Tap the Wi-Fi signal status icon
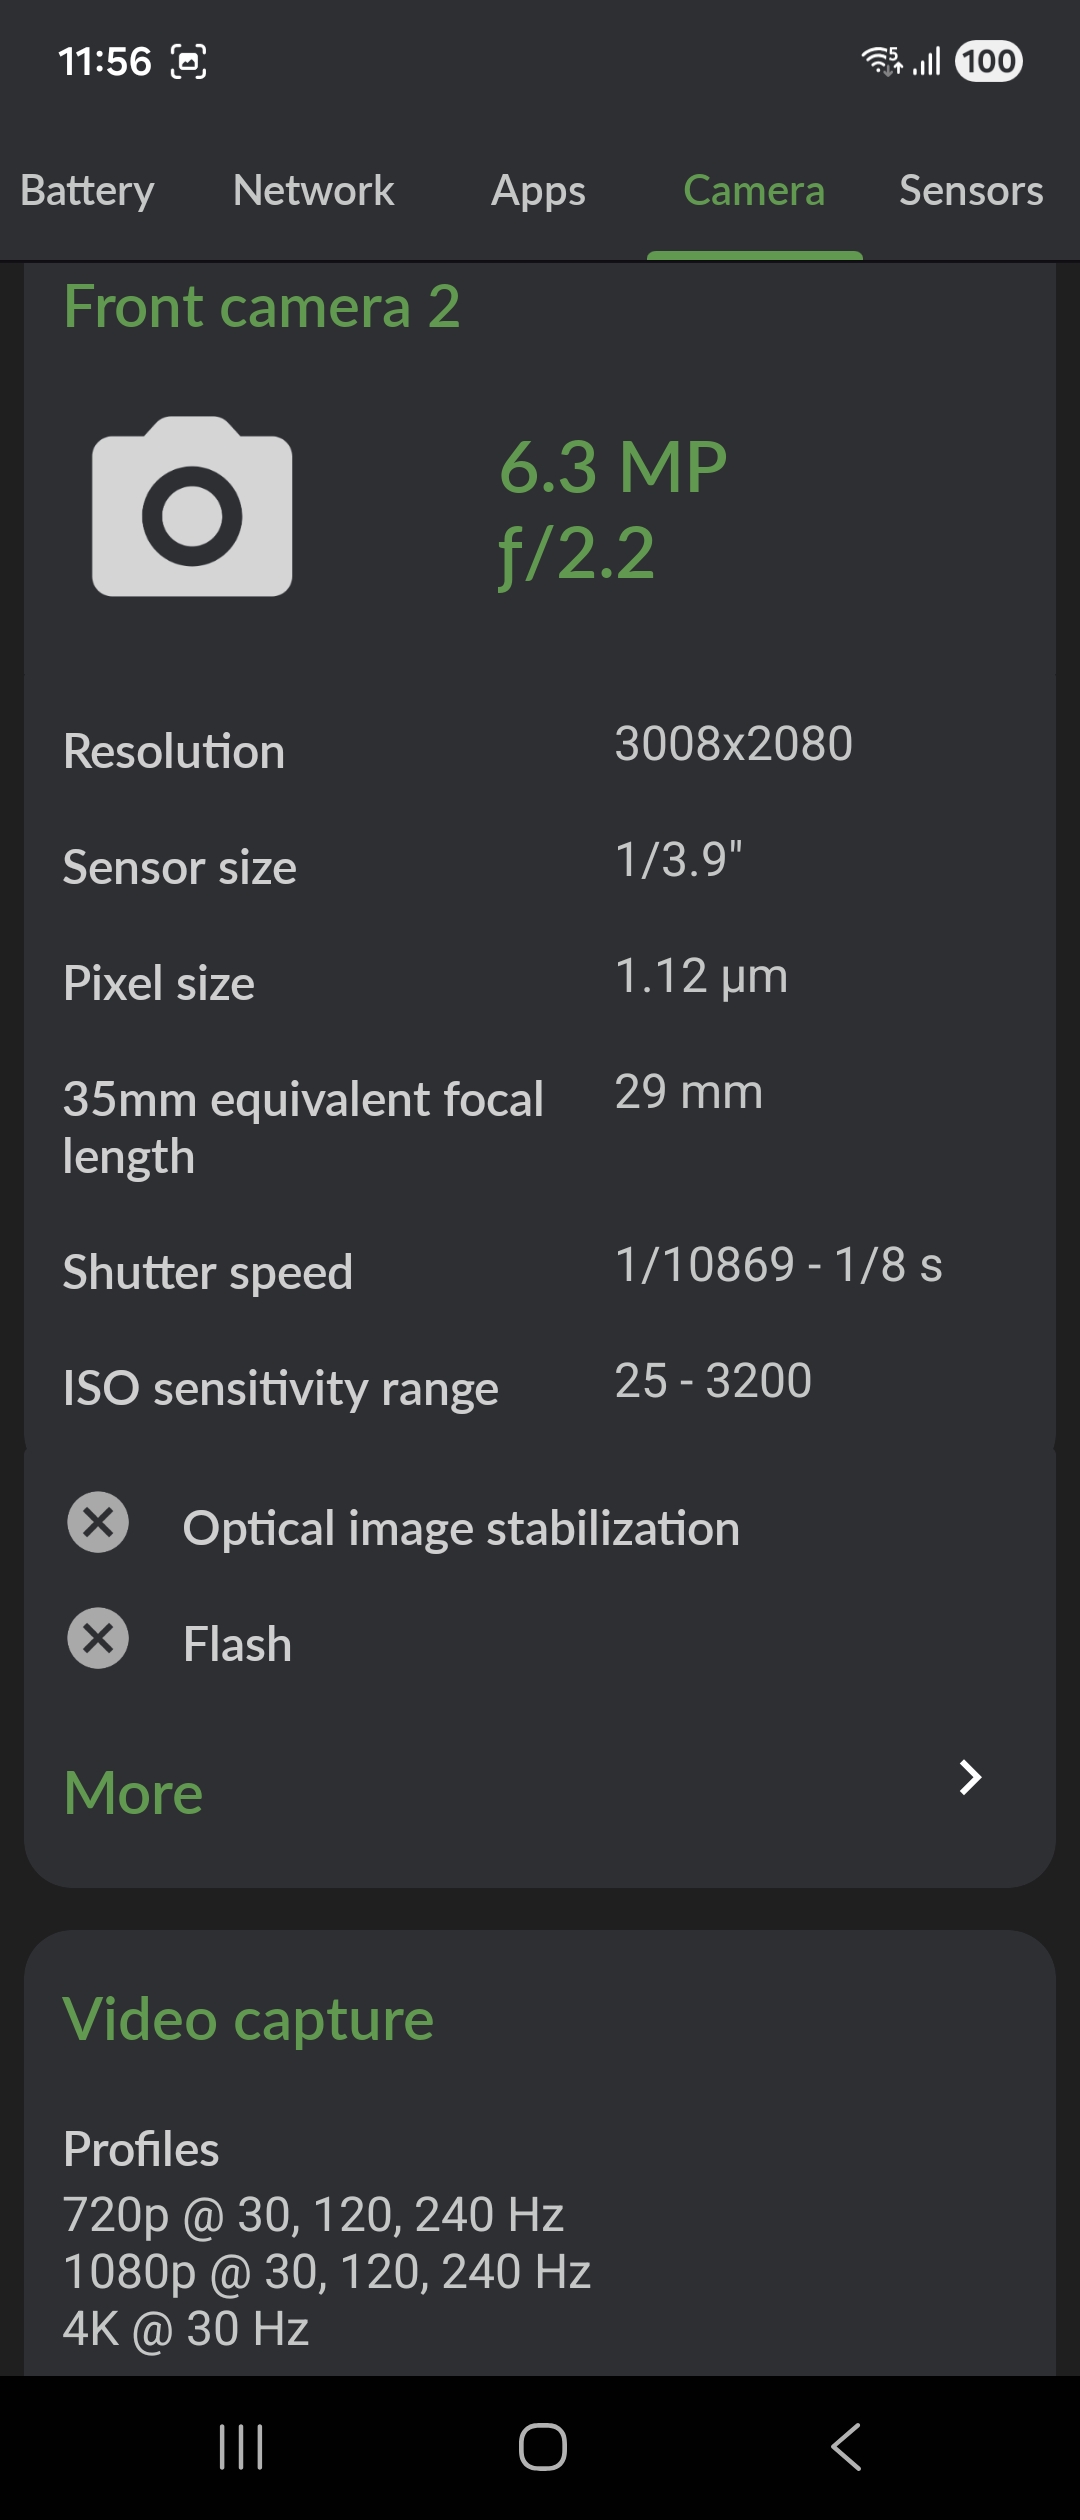The image size is (1080, 2520). (x=881, y=61)
